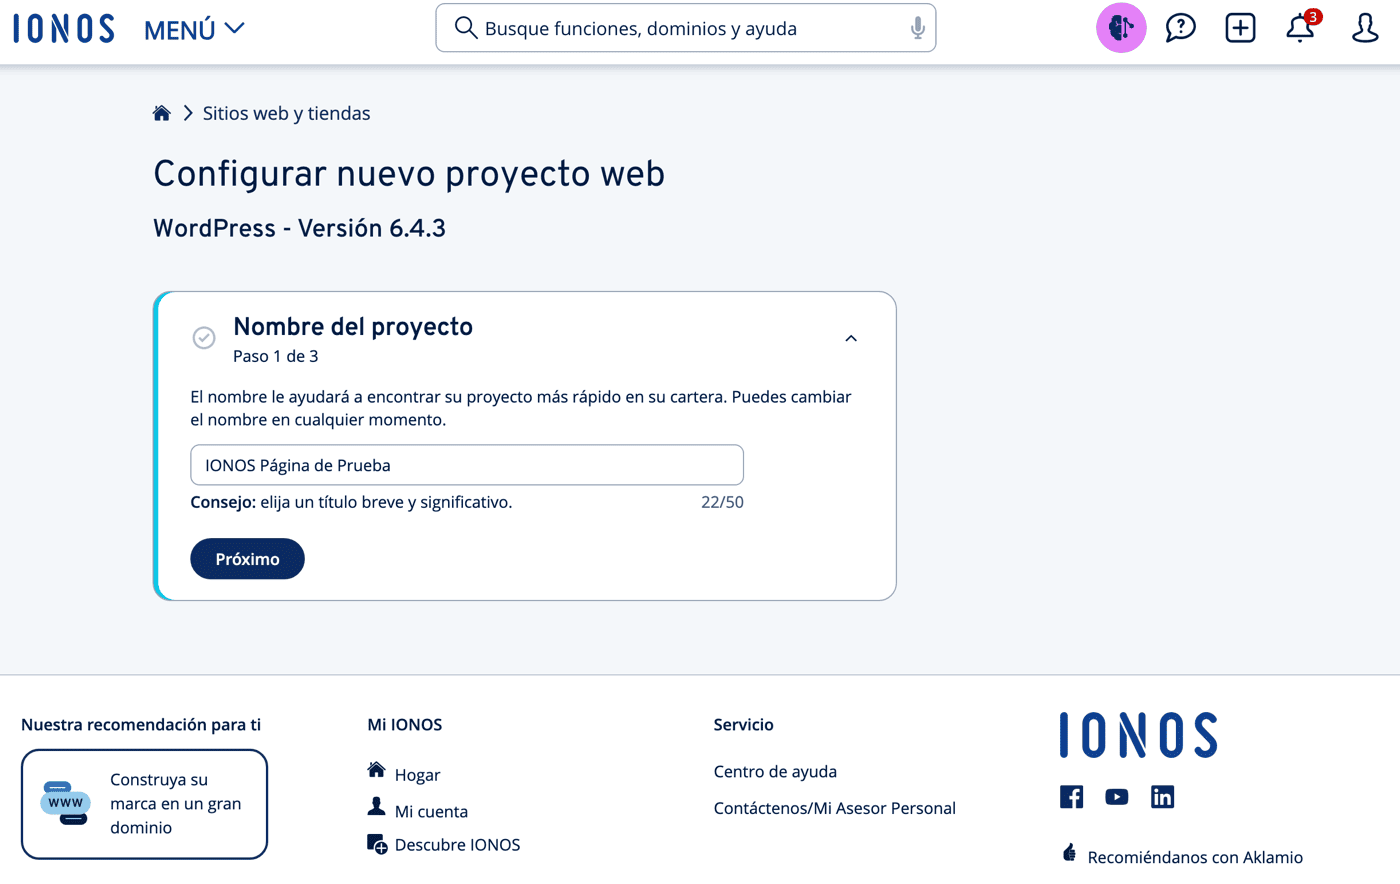The image size is (1400, 884).
Task: Click 'Nuestra recomendación para ti' heading
Action: tap(141, 725)
